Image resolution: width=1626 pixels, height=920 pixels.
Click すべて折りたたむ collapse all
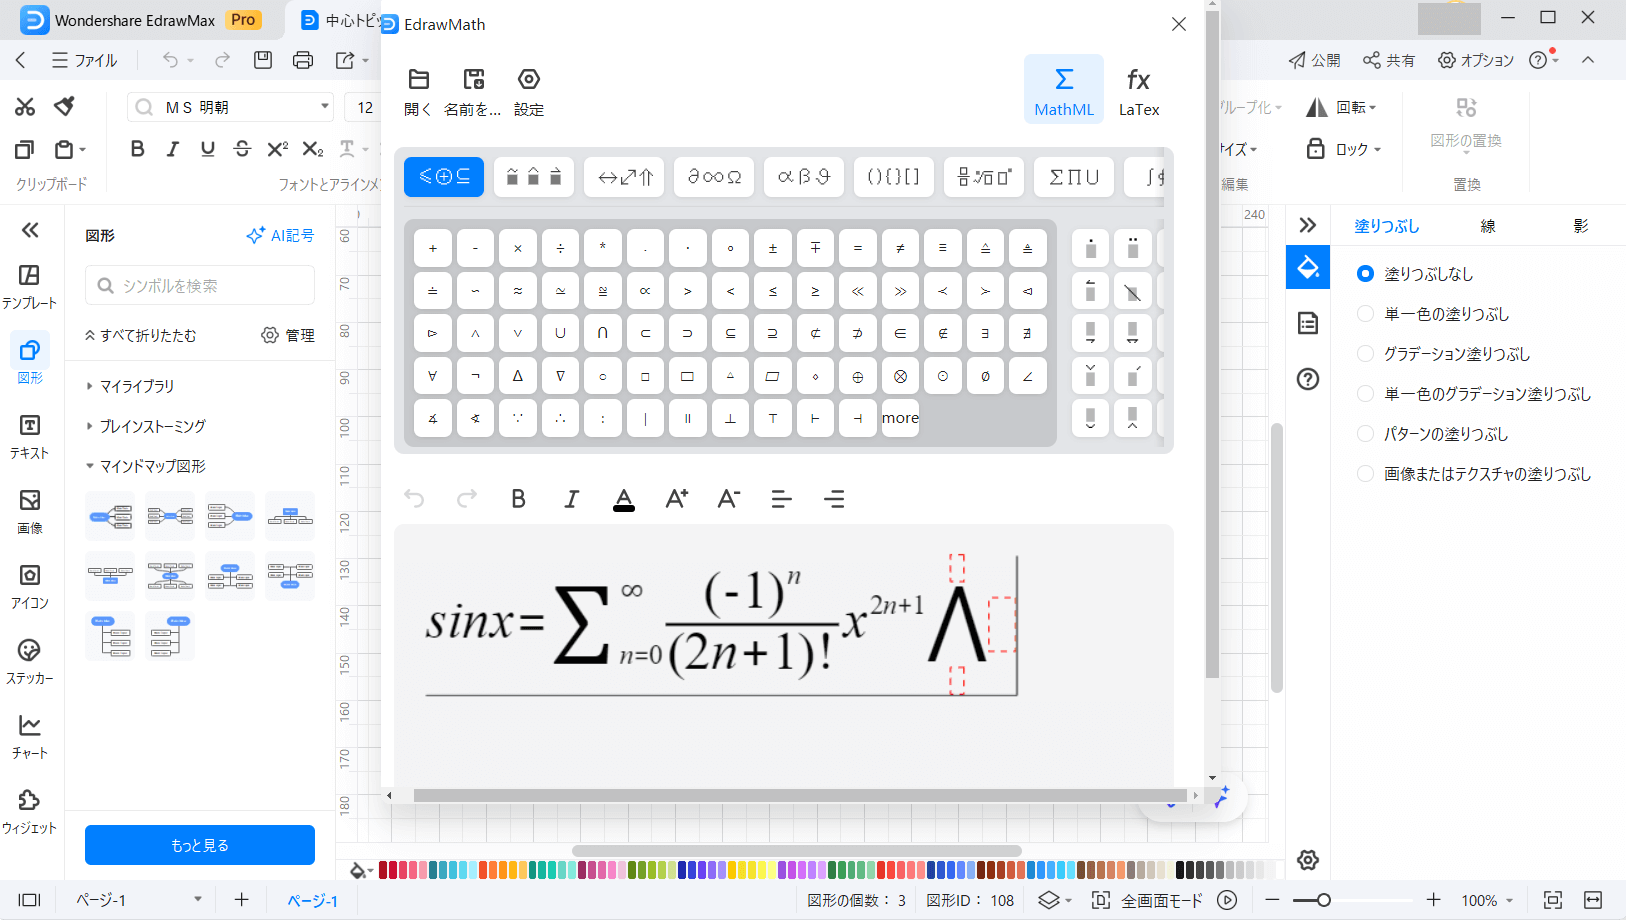(140, 335)
